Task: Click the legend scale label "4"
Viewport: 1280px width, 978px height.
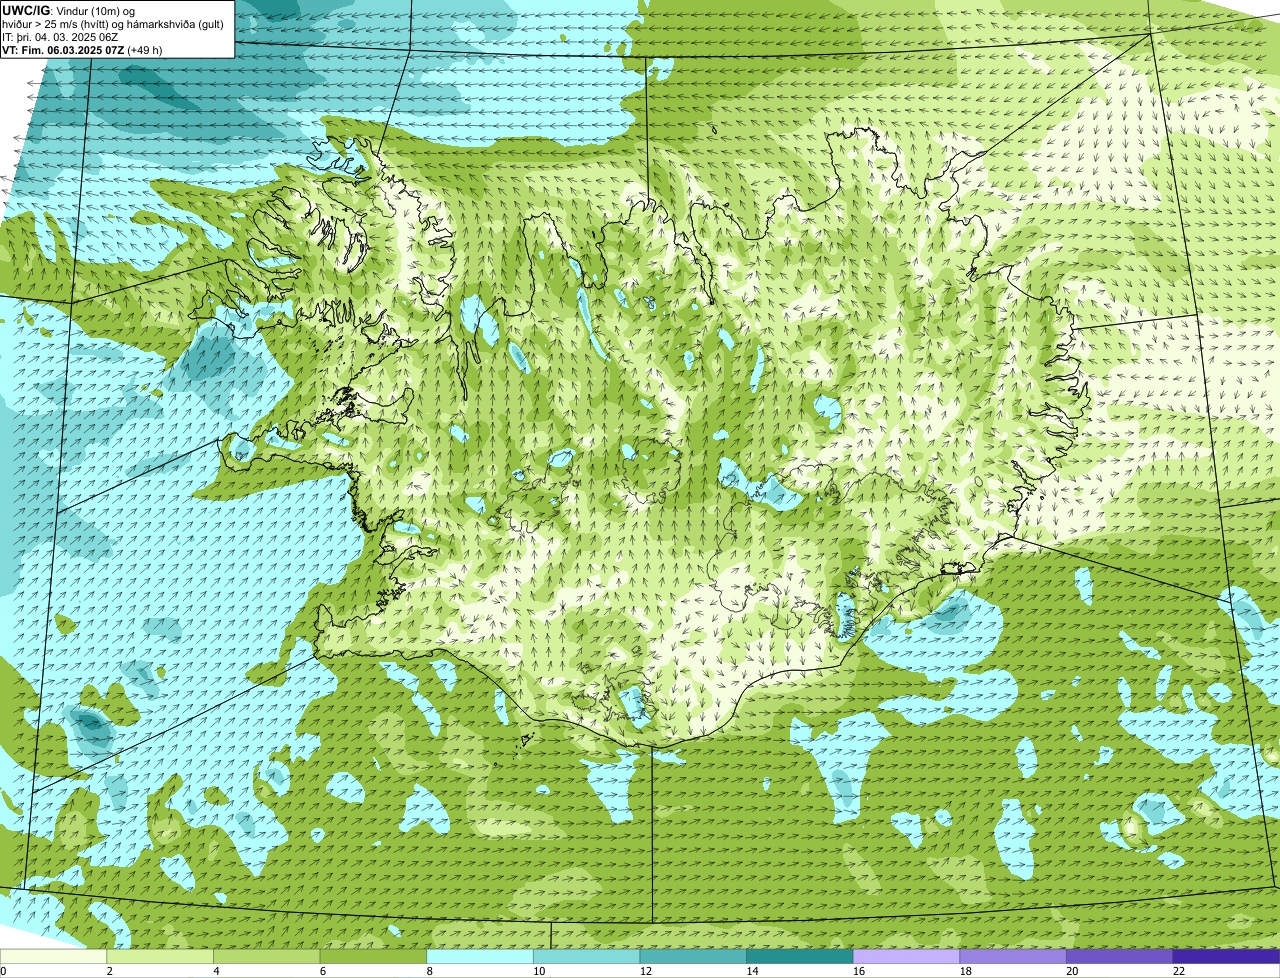Action: [x=216, y=971]
